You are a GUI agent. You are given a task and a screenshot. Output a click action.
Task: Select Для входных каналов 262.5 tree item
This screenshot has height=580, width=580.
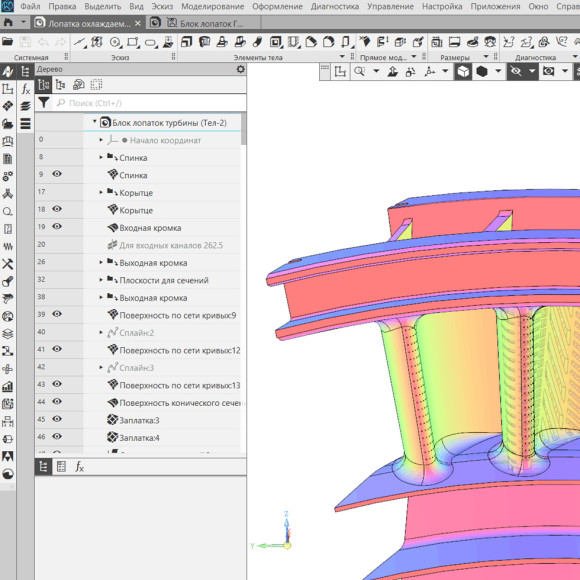click(x=171, y=245)
